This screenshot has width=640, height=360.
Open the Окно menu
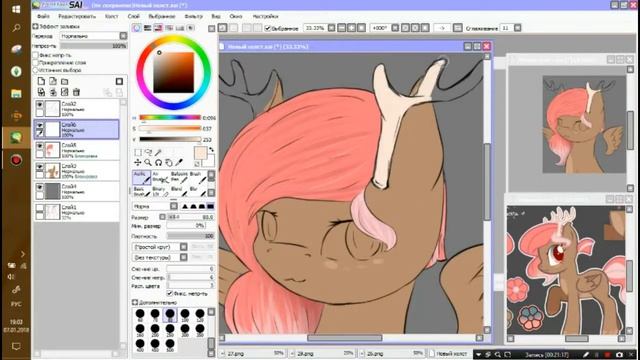[236, 16]
